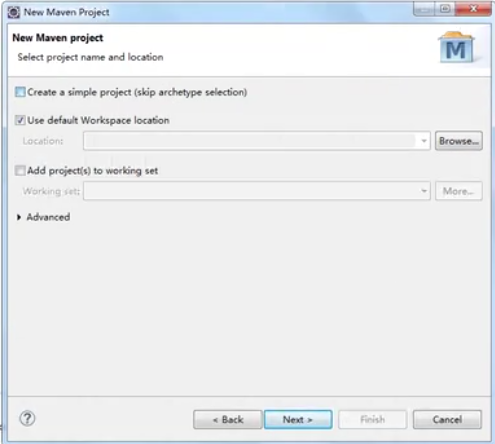Click the More... button
The width and height of the screenshot is (495, 444).
[x=459, y=191]
